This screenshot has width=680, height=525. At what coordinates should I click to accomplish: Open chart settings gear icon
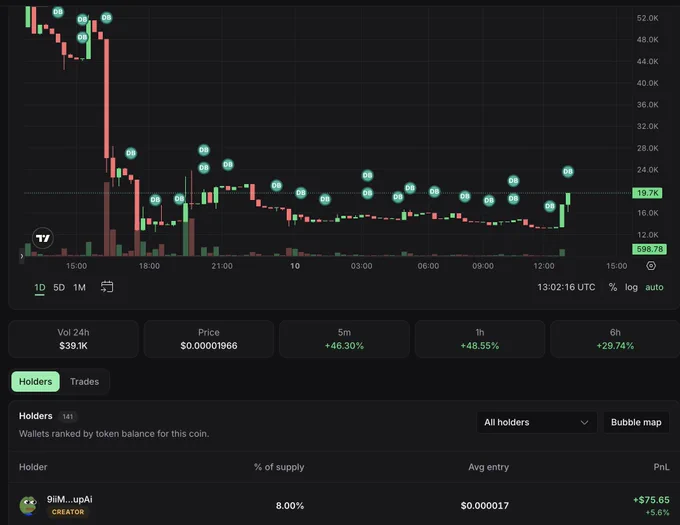651,266
